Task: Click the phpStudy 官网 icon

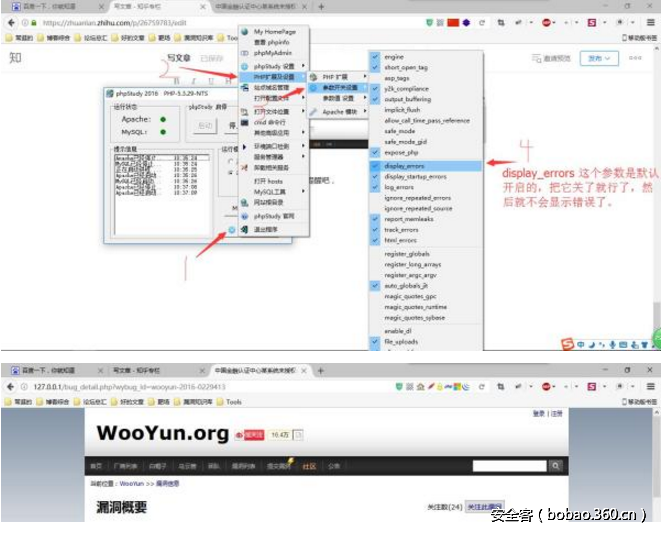Action: (x=245, y=216)
